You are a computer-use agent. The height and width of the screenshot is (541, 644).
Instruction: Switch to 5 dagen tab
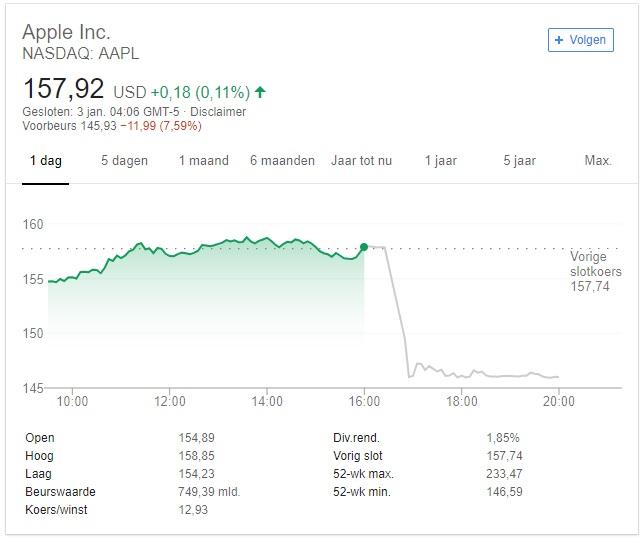click(124, 160)
